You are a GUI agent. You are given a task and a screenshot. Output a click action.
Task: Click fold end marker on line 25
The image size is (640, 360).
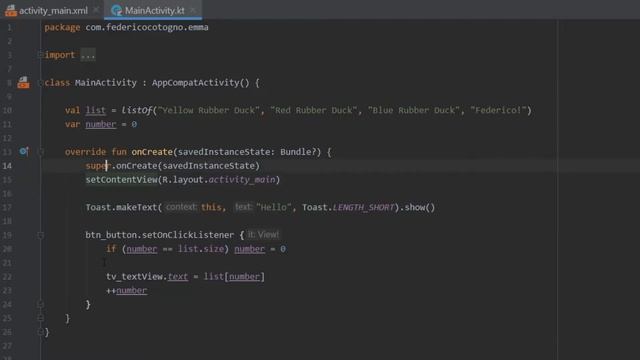tap(40, 318)
